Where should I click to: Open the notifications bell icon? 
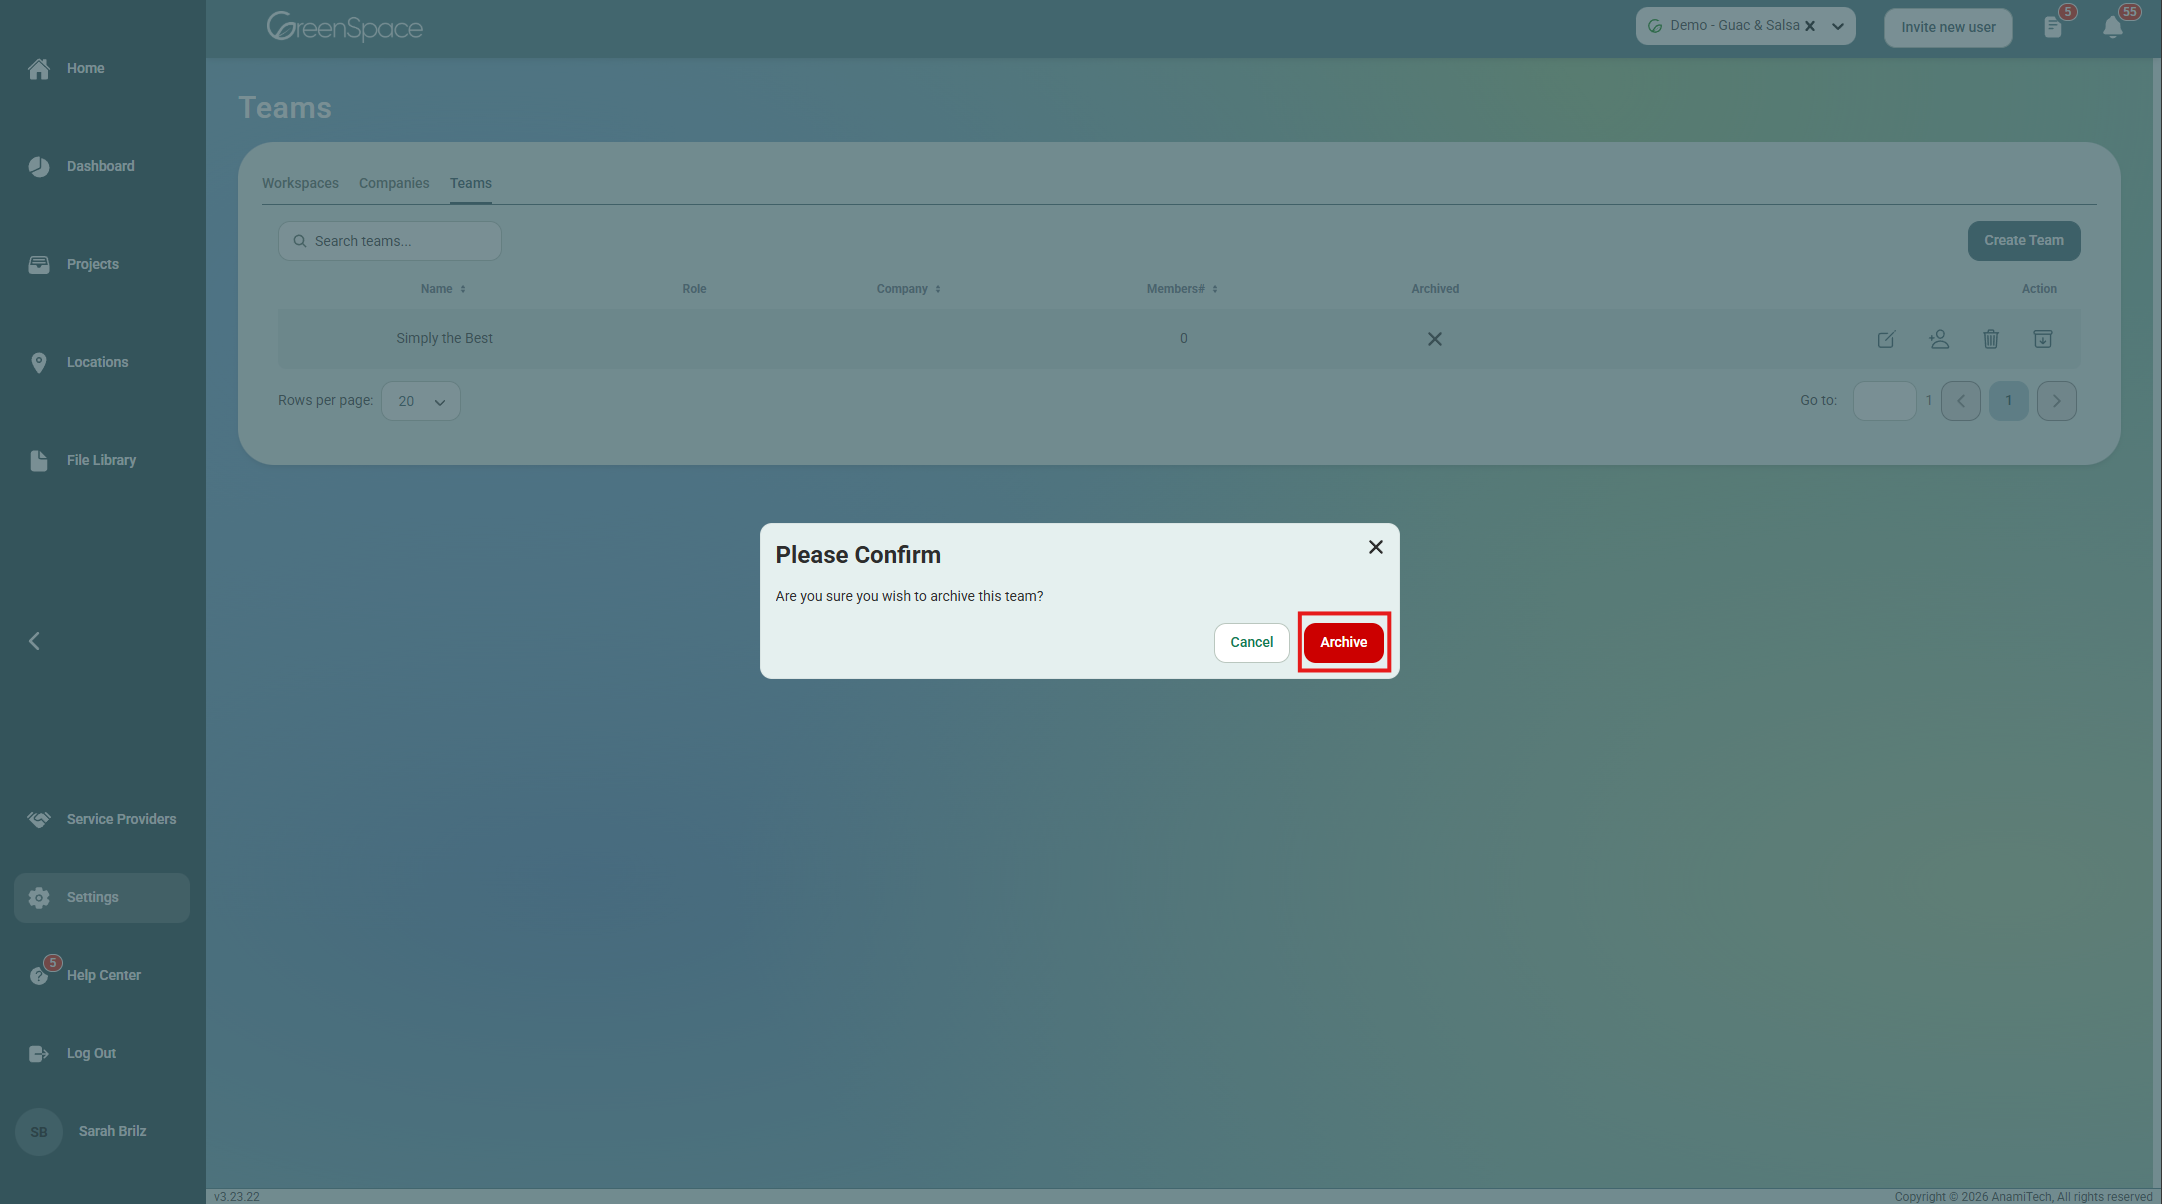tap(2112, 27)
